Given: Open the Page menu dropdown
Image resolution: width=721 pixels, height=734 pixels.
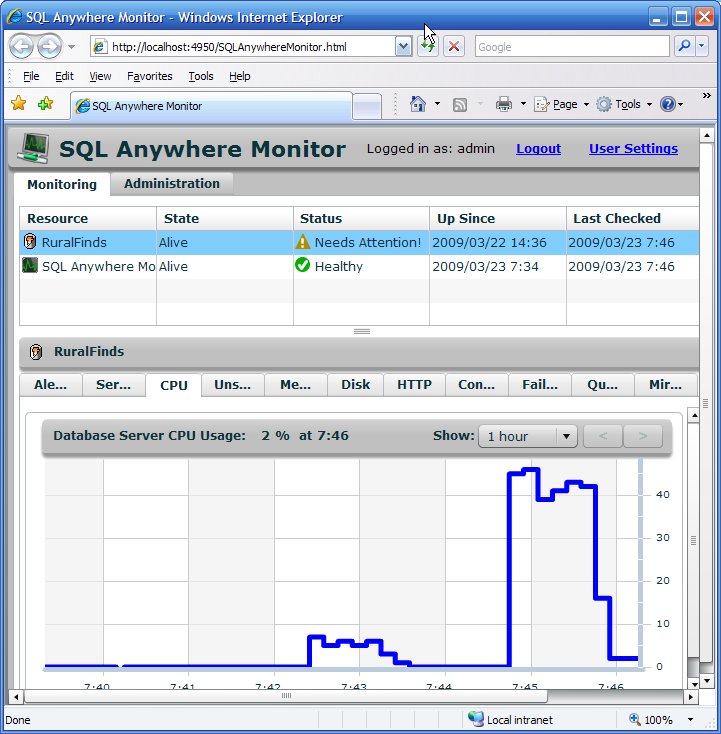Looking at the screenshot, I should [561, 104].
